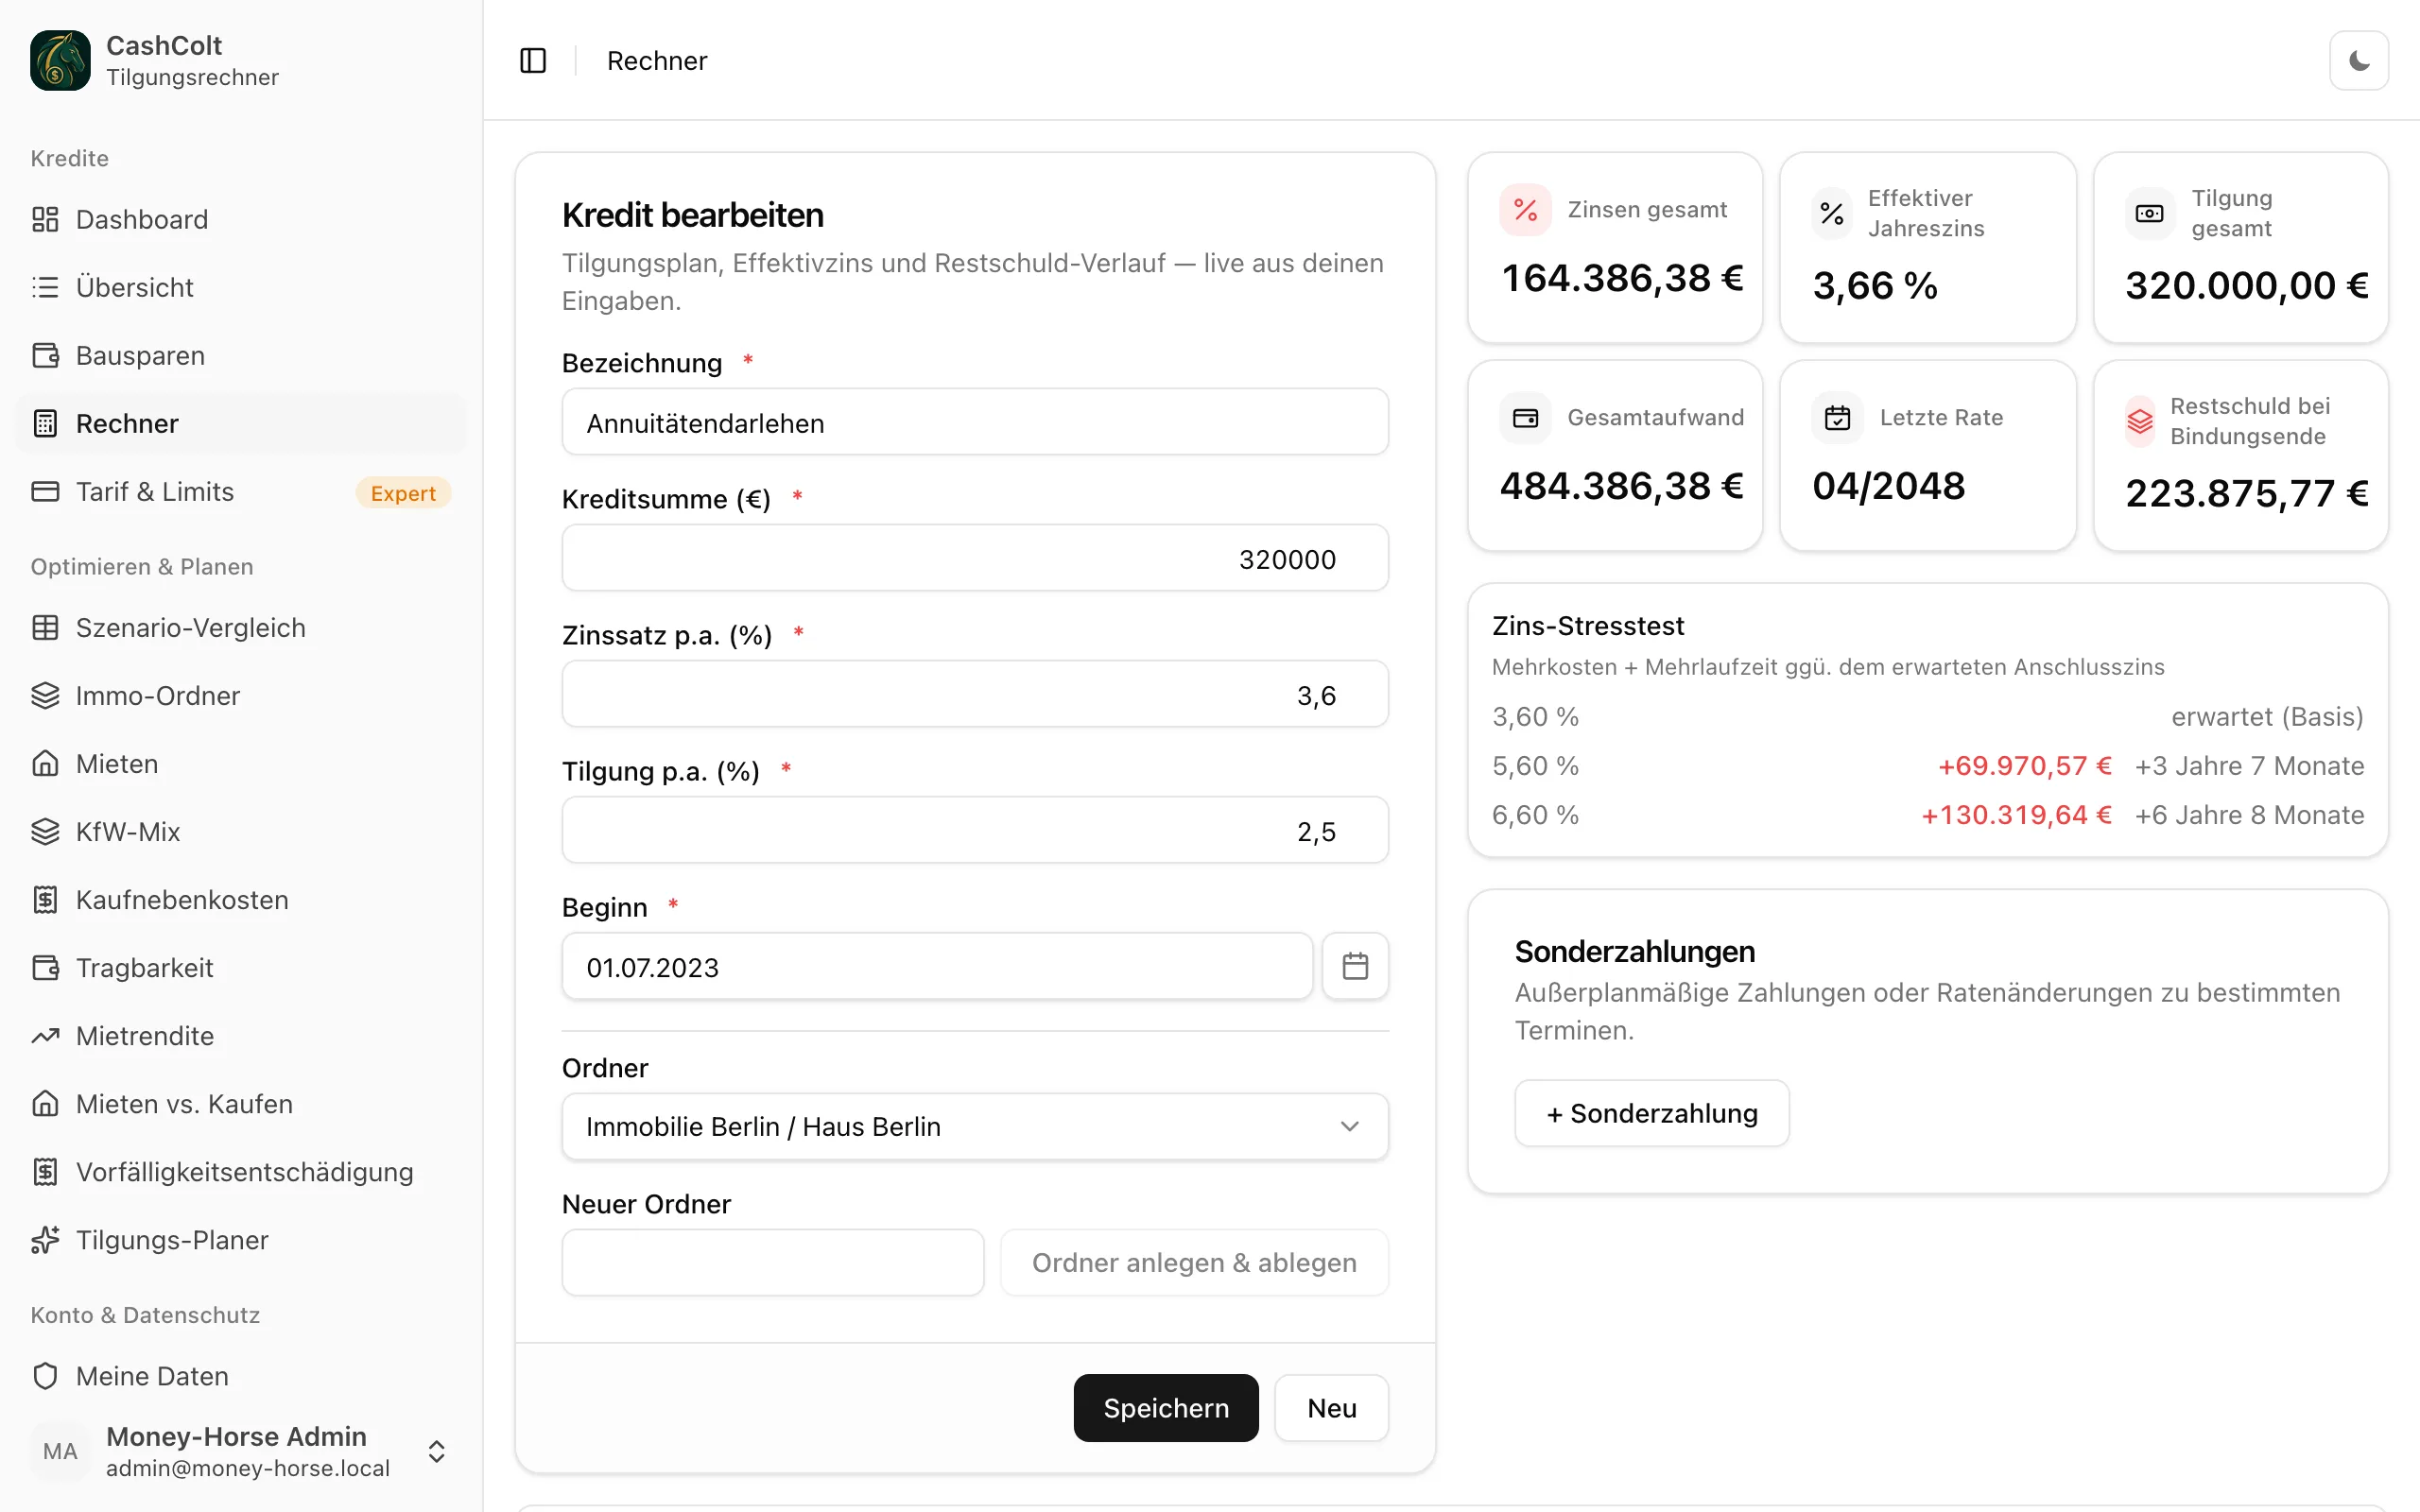
Task: Click the 04/2048 Letzte Rate value
Action: tap(1888, 486)
